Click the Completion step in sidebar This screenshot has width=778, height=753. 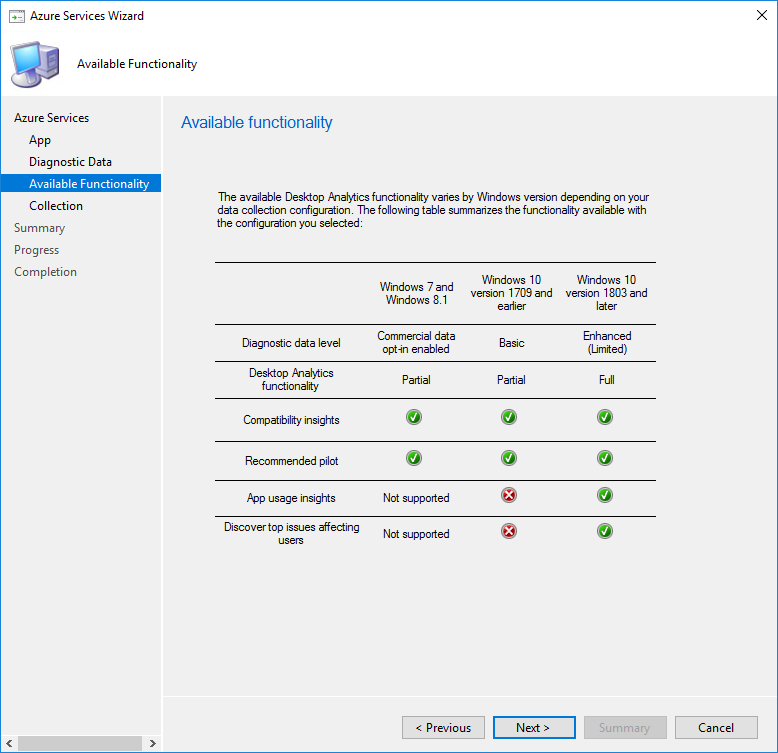coord(45,272)
